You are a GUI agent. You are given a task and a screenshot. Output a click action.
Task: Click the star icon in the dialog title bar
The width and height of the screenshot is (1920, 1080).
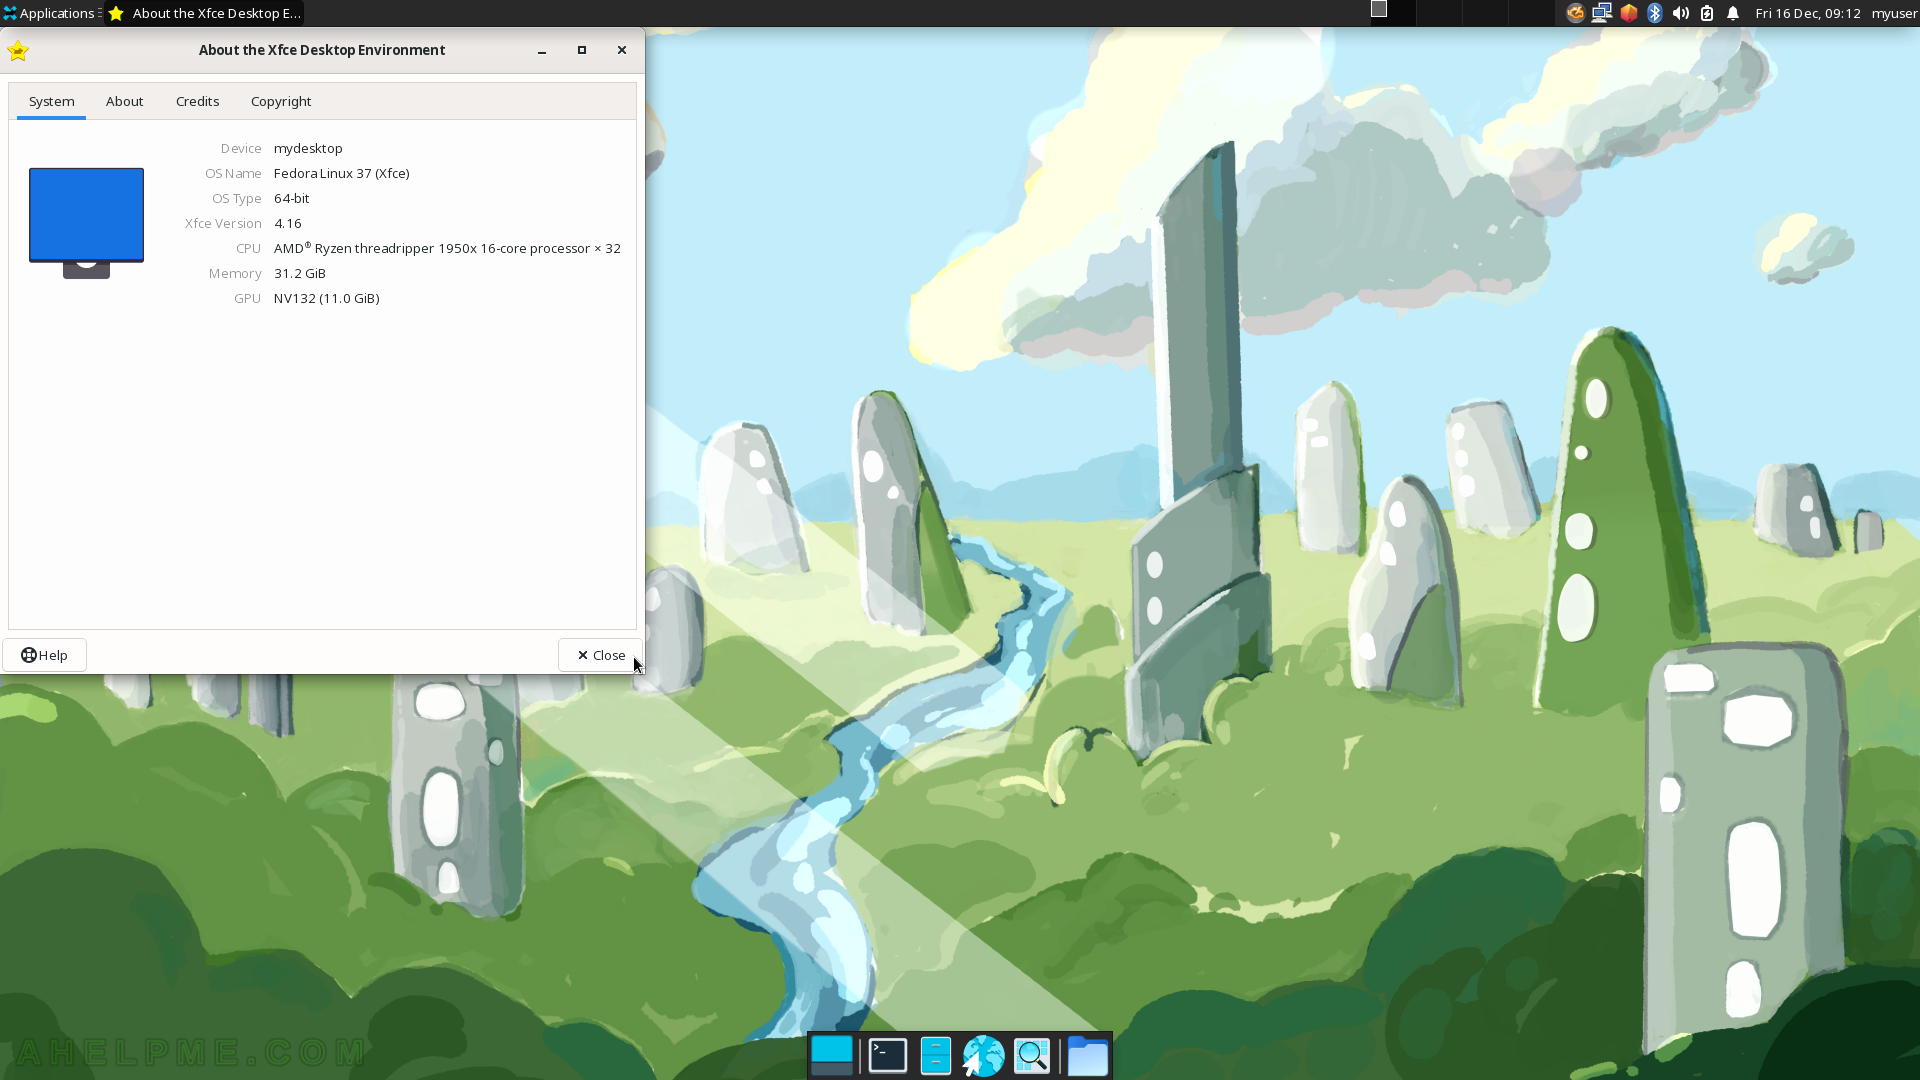pos(18,51)
